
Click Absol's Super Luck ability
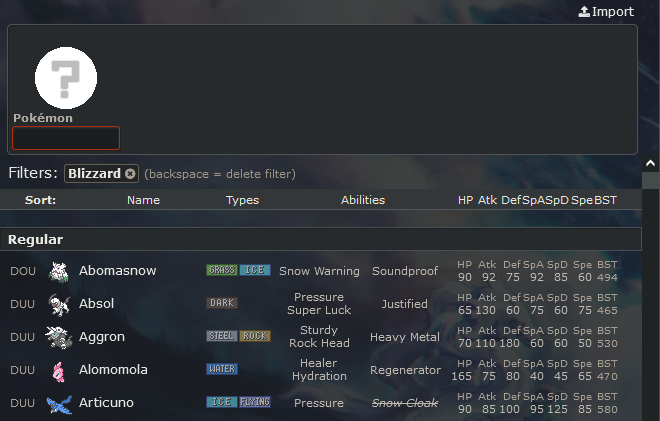point(319,310)
